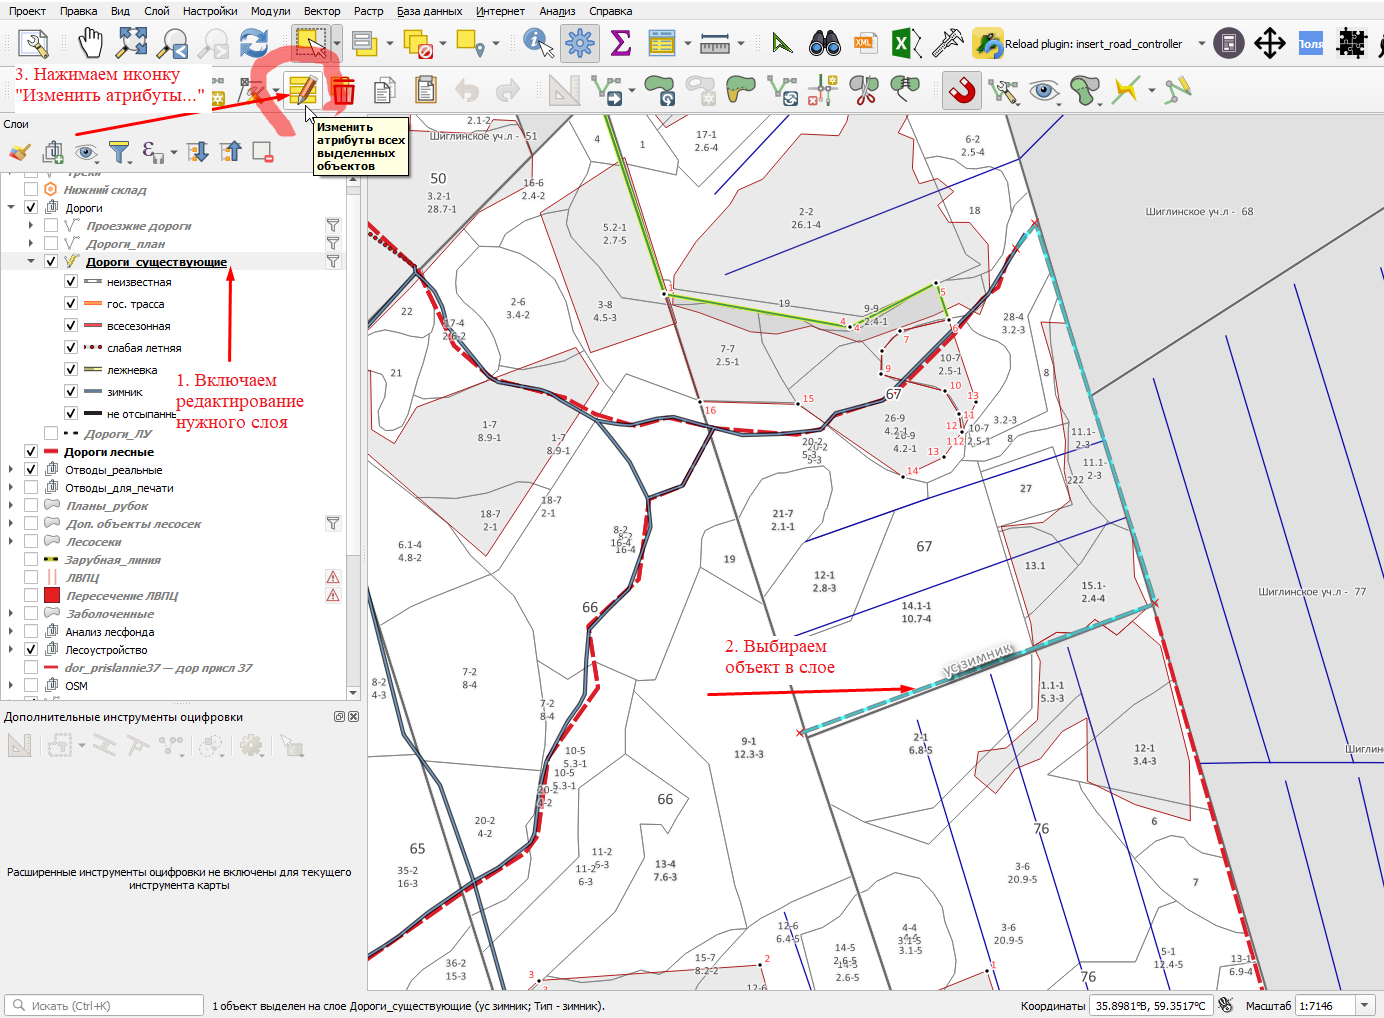
Task: Open the Processing Toolbox gear icon
Action: tap(580, 43)
